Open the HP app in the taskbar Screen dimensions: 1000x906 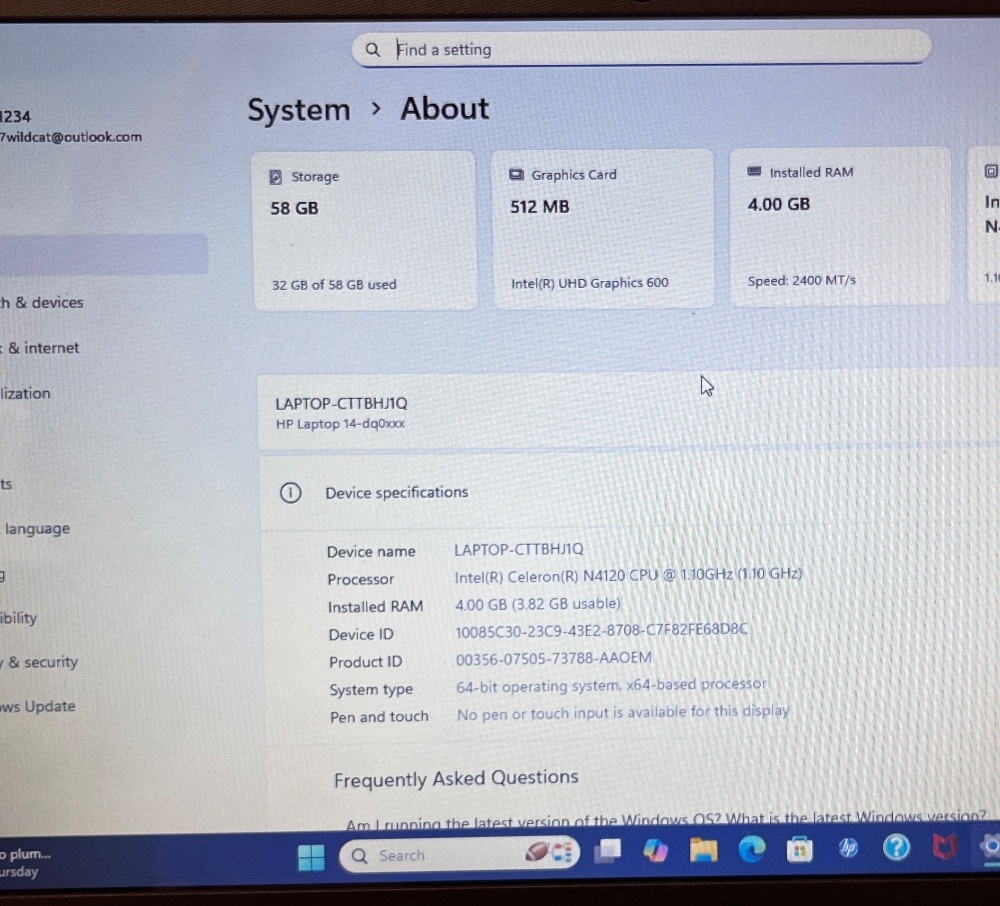click(x=848, y=848)
